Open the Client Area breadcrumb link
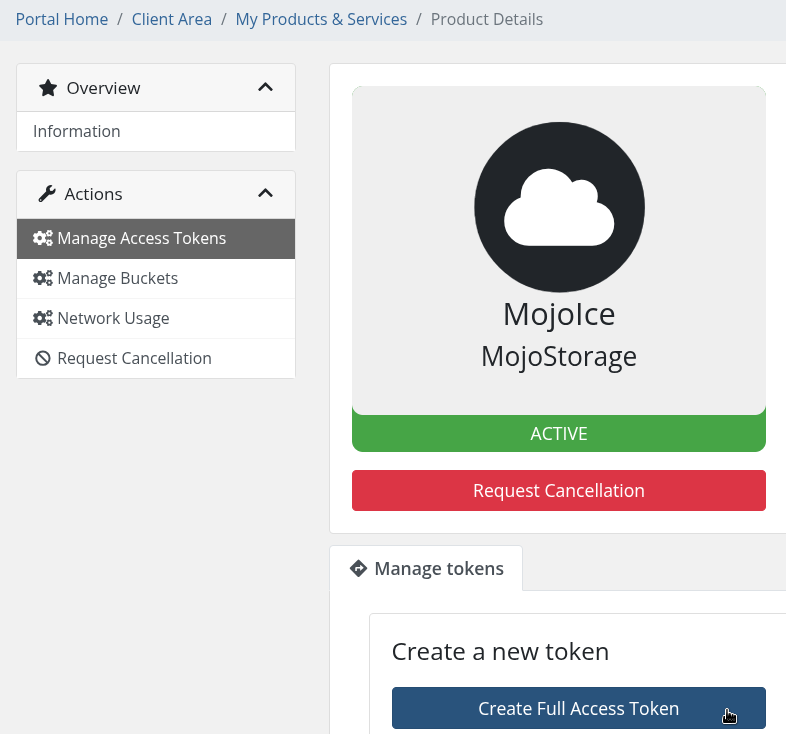786x734 pixels. point(172,19)
